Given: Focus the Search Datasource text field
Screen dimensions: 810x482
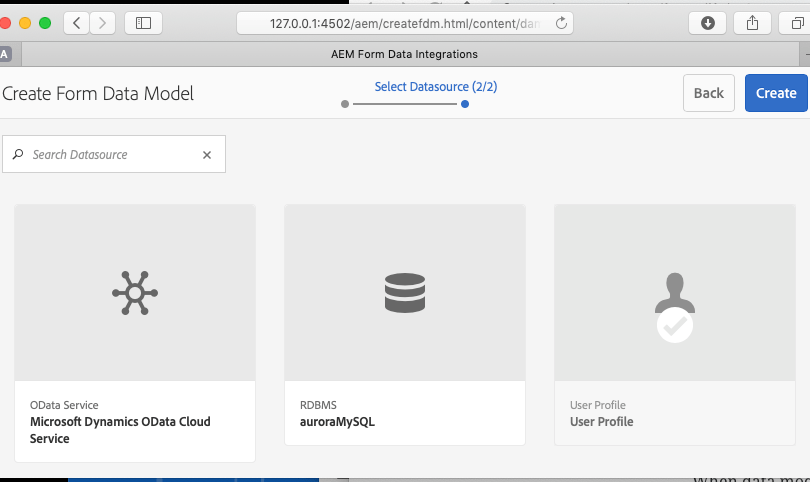Looking at the screenshot, I should [110, 155].
